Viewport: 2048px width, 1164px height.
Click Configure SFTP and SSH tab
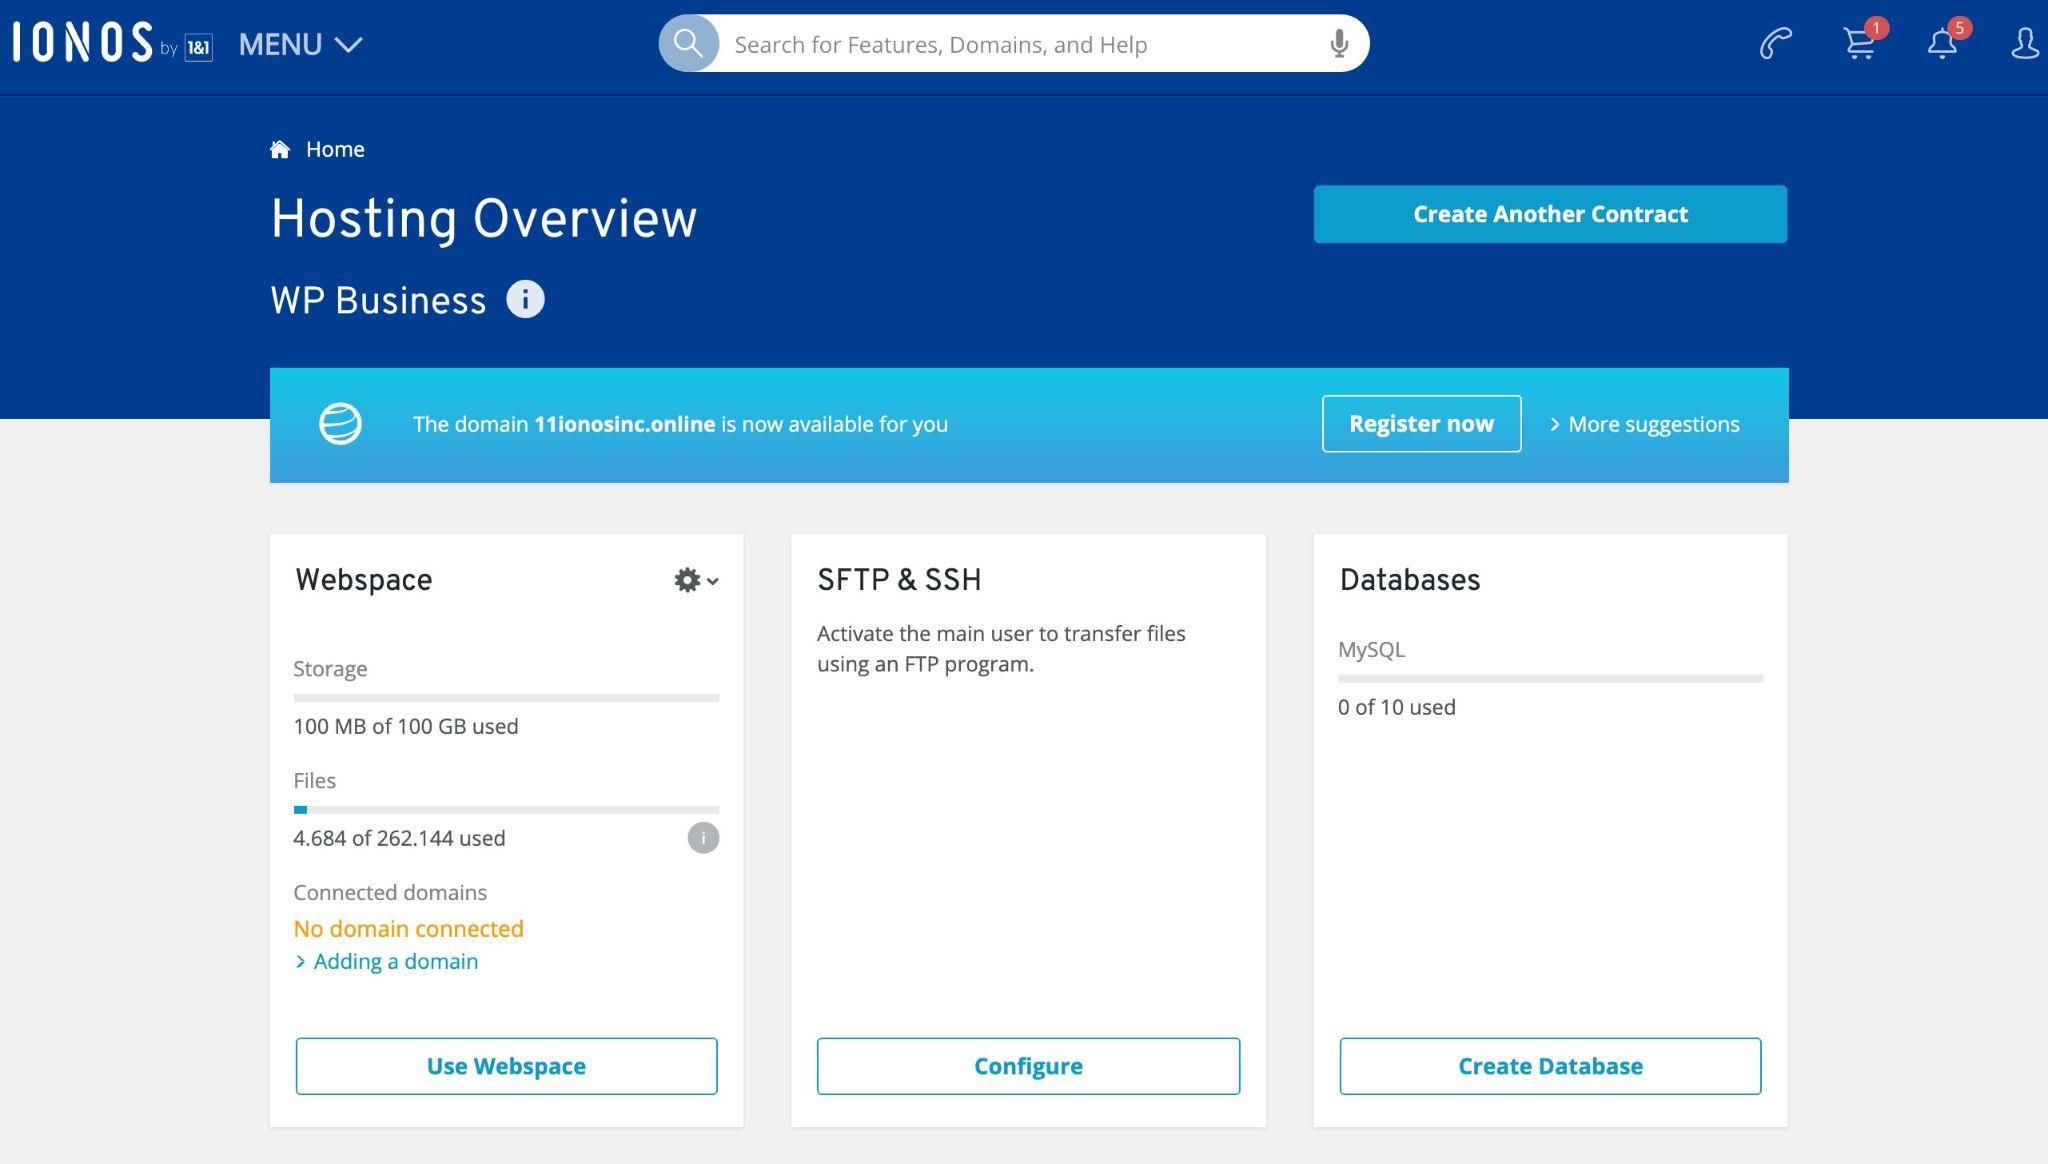(1028, 1066)
